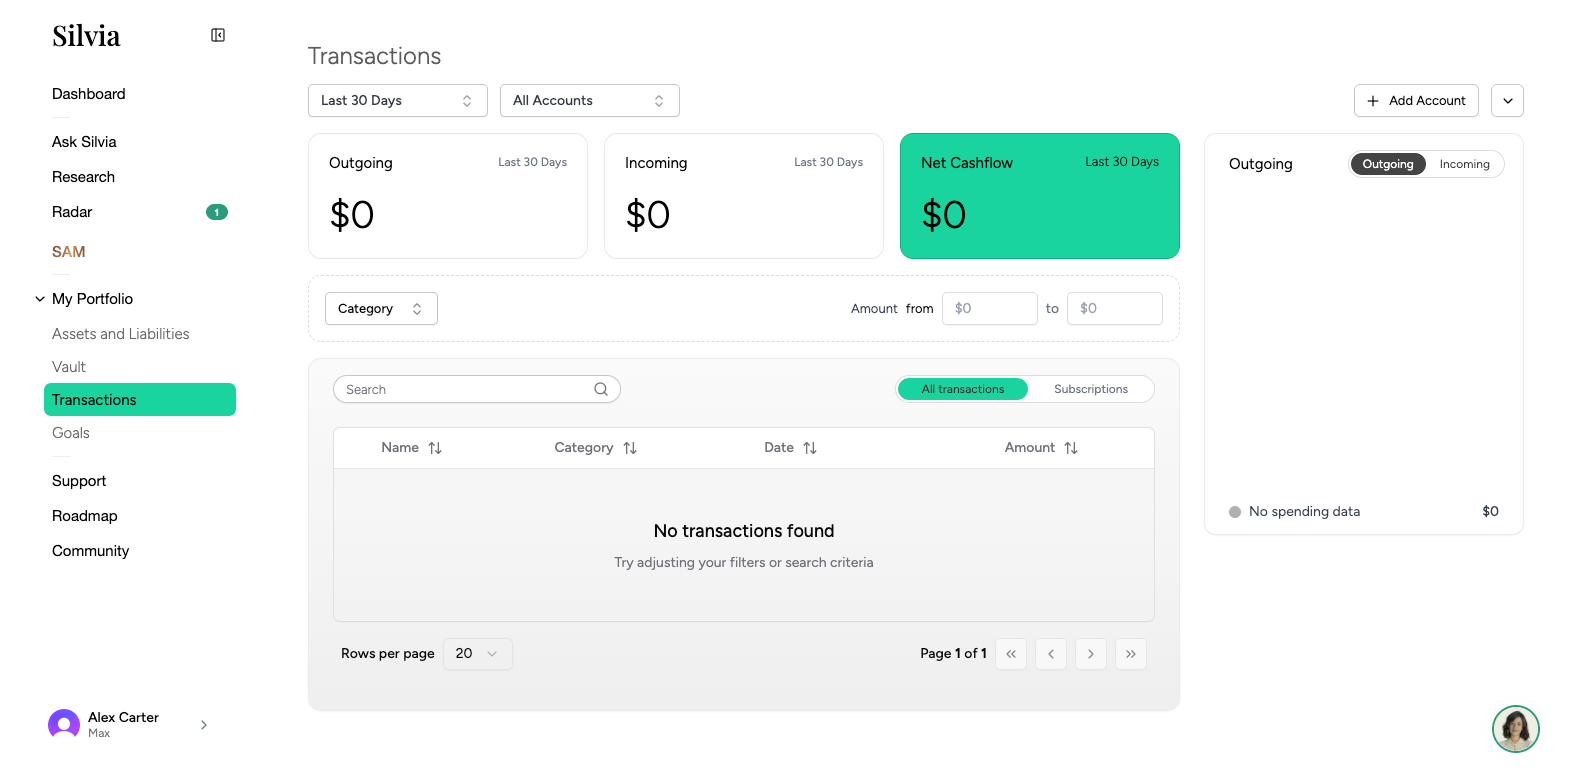Go to previous page of transactions
Viewport: 1572px width, 777px height.
point(1051,654)
